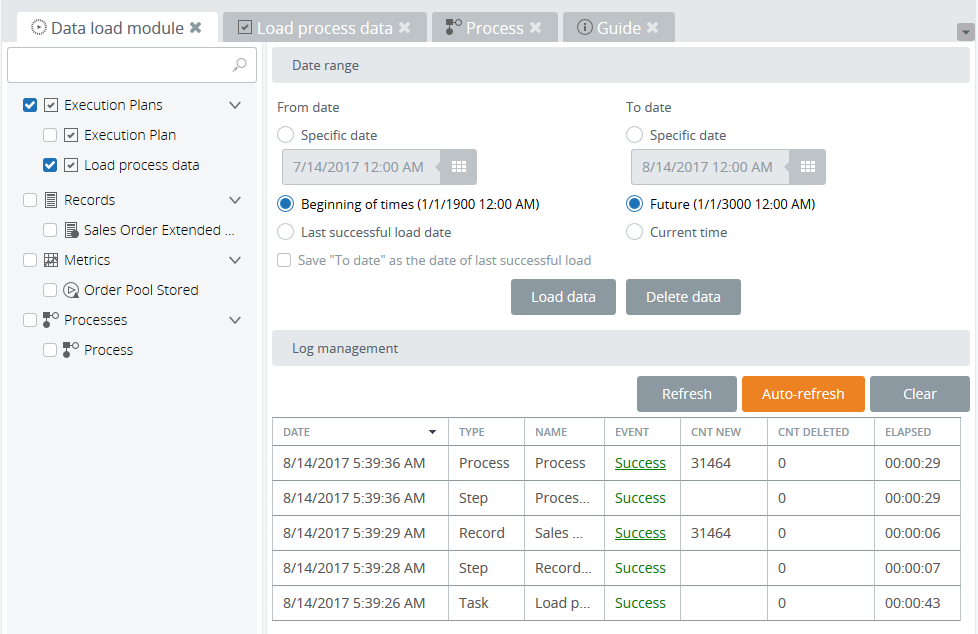Select Current time for To date
The image size is (978, 634).
tap(634, 232)
